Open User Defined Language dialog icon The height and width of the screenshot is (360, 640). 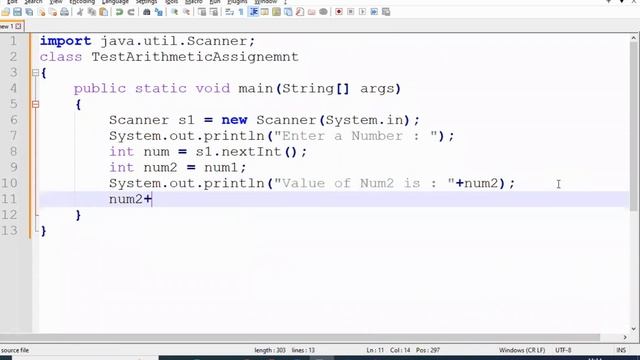pos(265,12)
